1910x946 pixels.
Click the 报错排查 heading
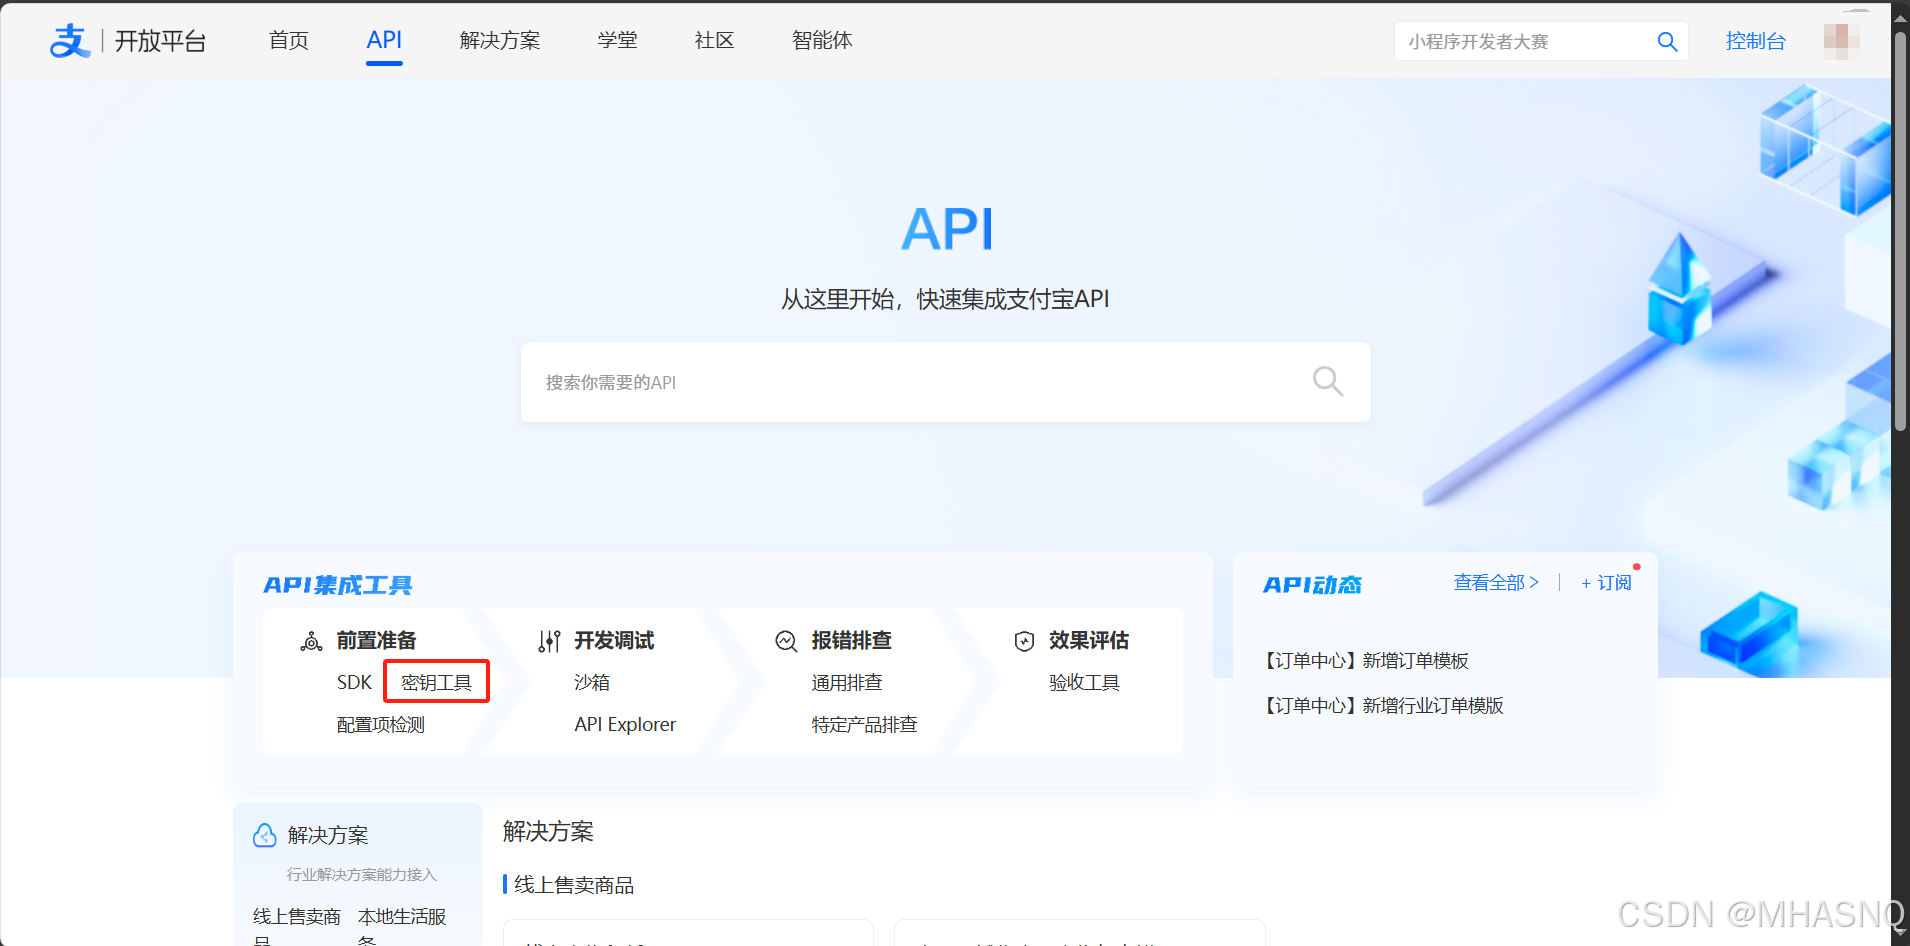pos(851,640)
